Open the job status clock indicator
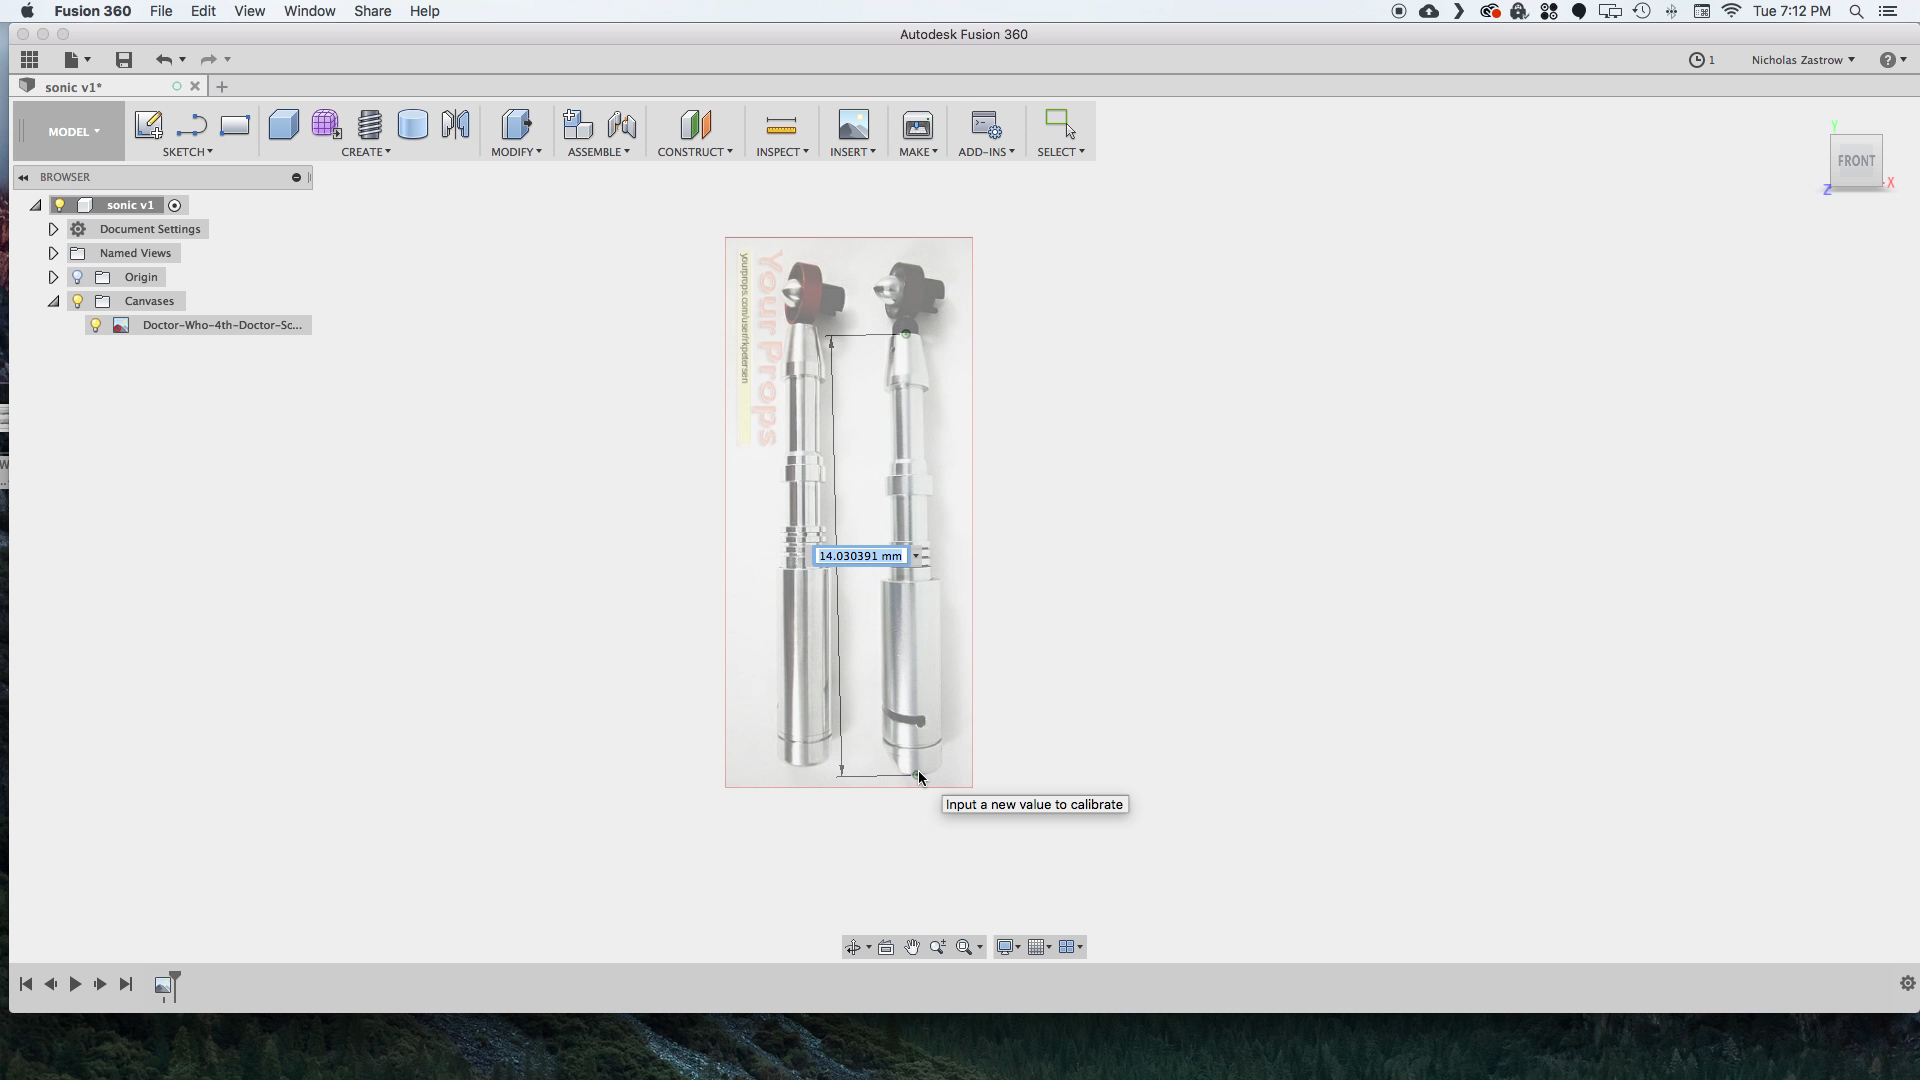Screen dimensions: 1920x1080 pyautogui.click(x=1702, y=60)
